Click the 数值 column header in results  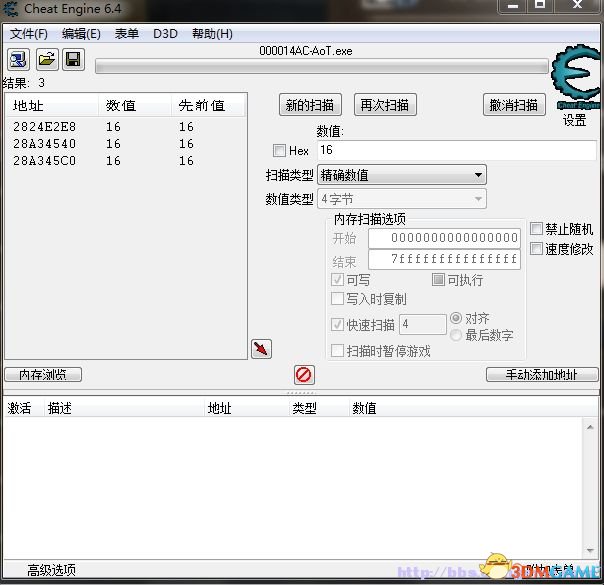(x=135, y=105)
